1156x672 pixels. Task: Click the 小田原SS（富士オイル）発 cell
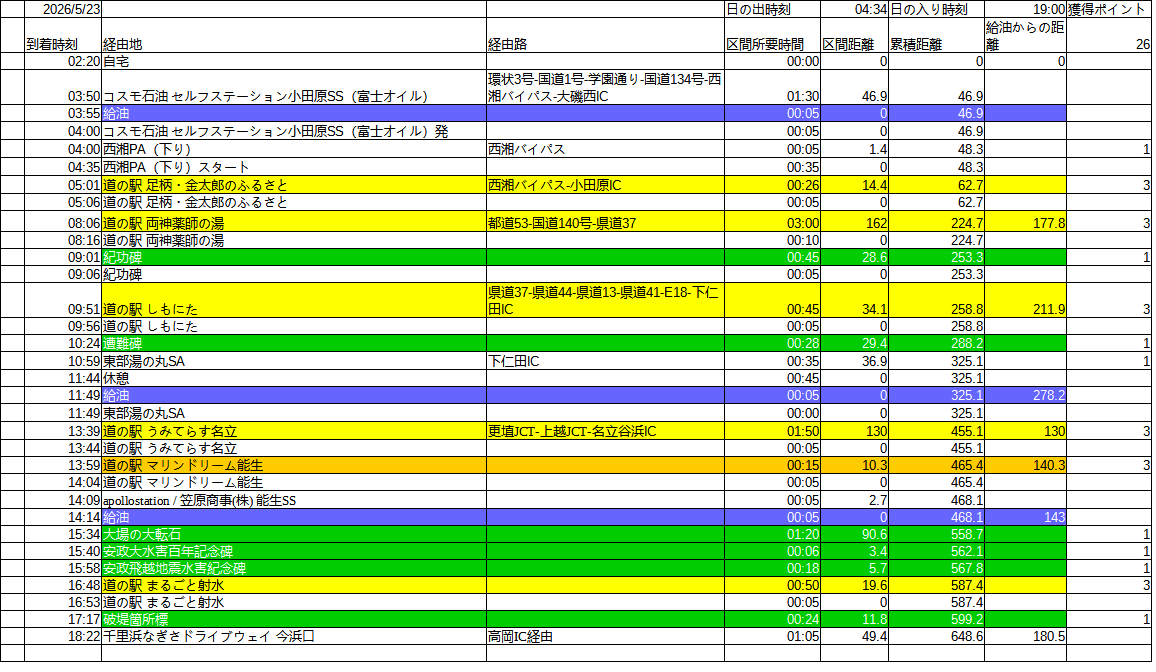tap(293, 131)
